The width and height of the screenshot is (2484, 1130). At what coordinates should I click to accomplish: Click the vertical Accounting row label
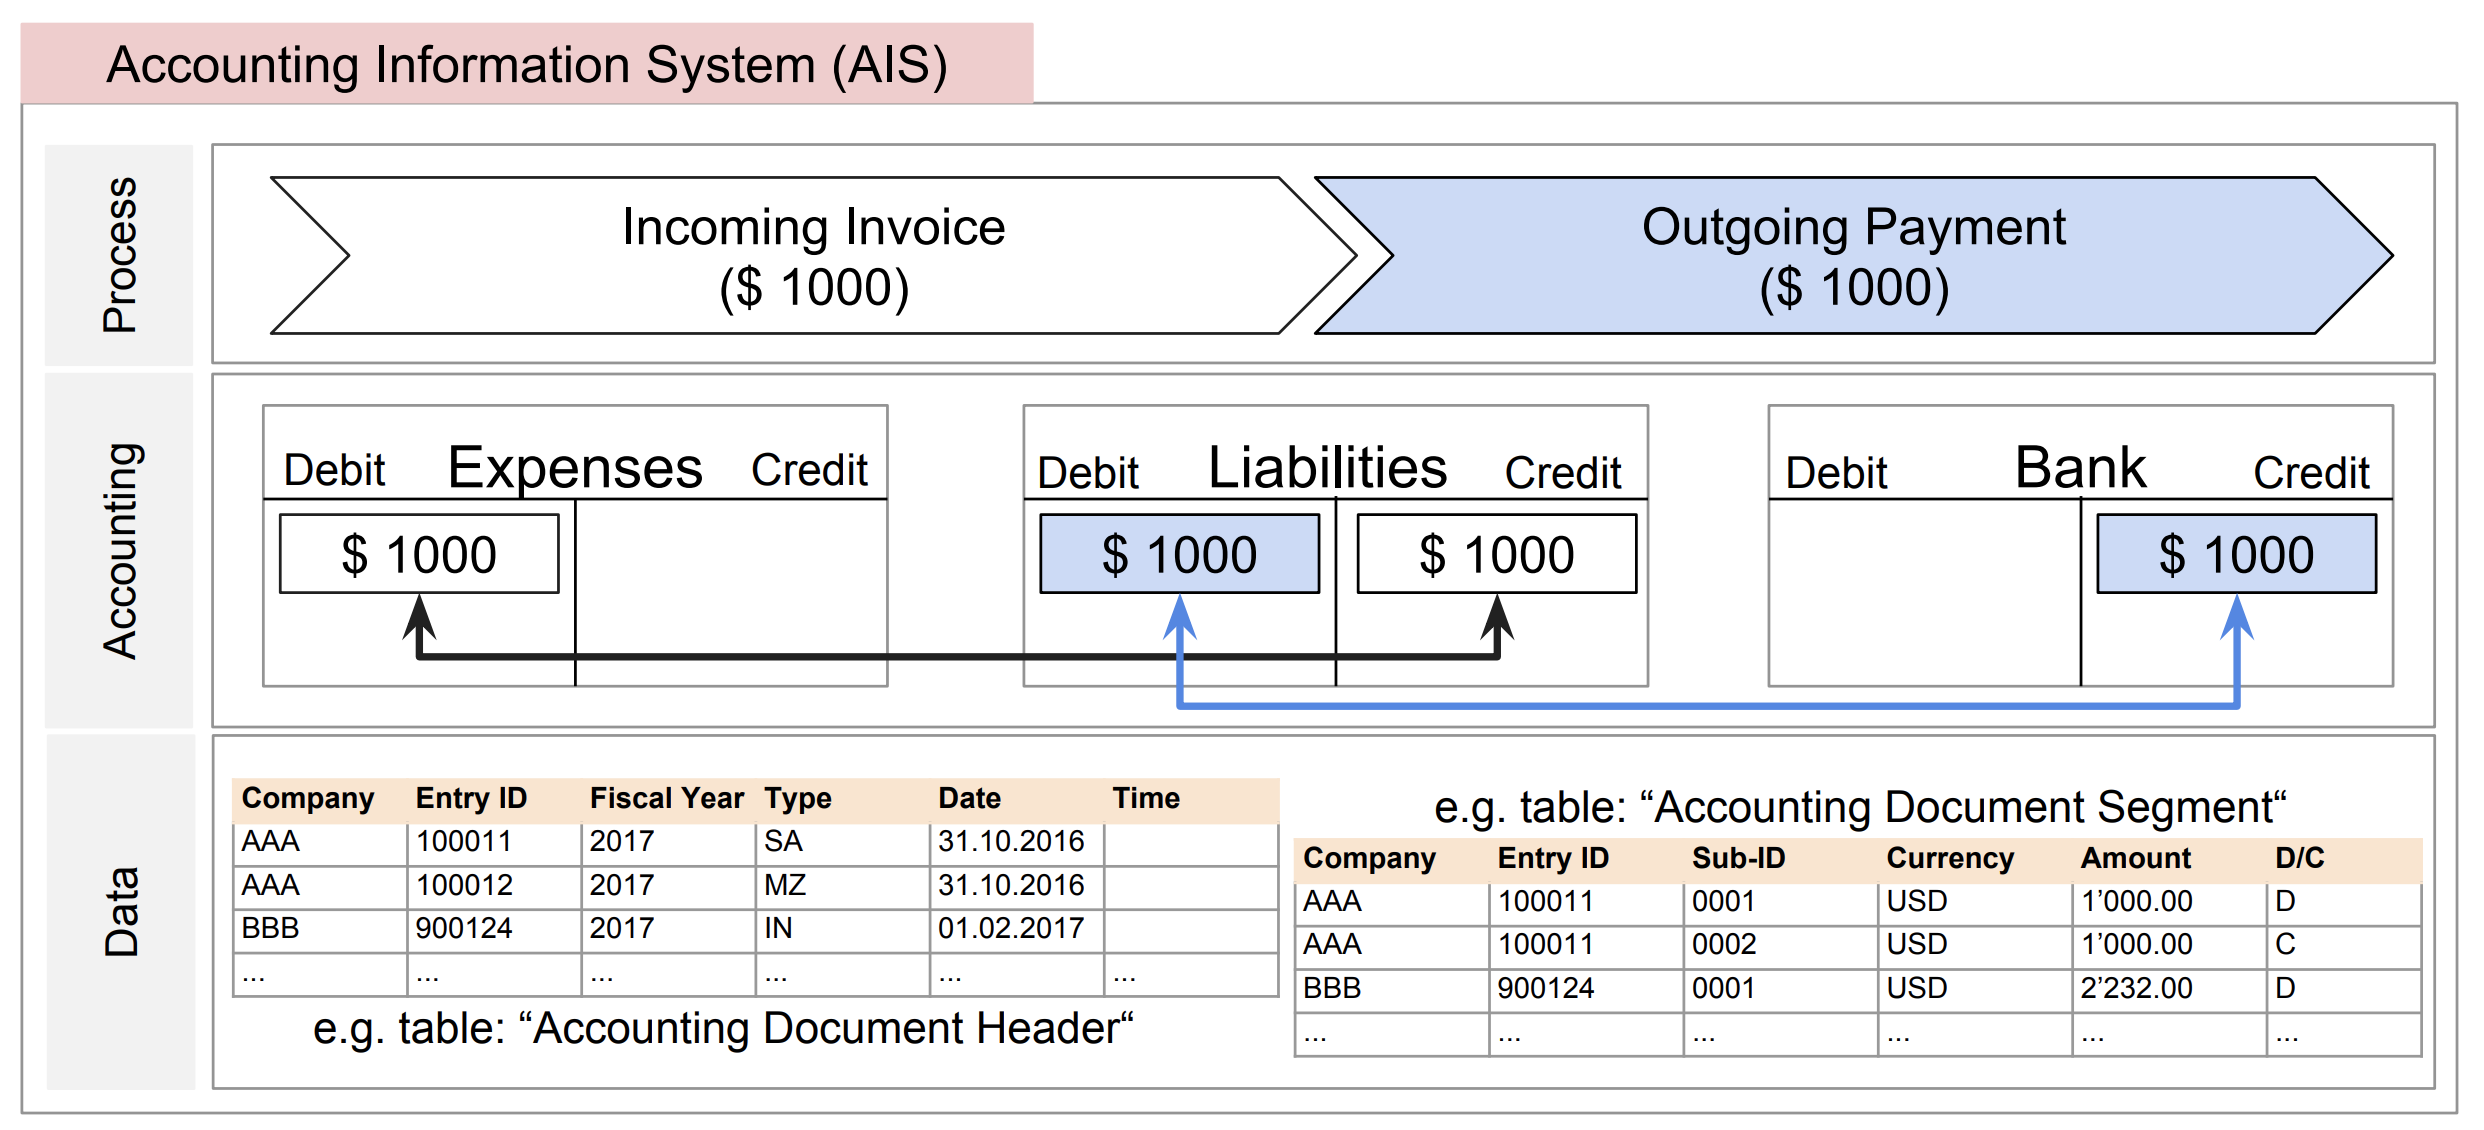120,550
